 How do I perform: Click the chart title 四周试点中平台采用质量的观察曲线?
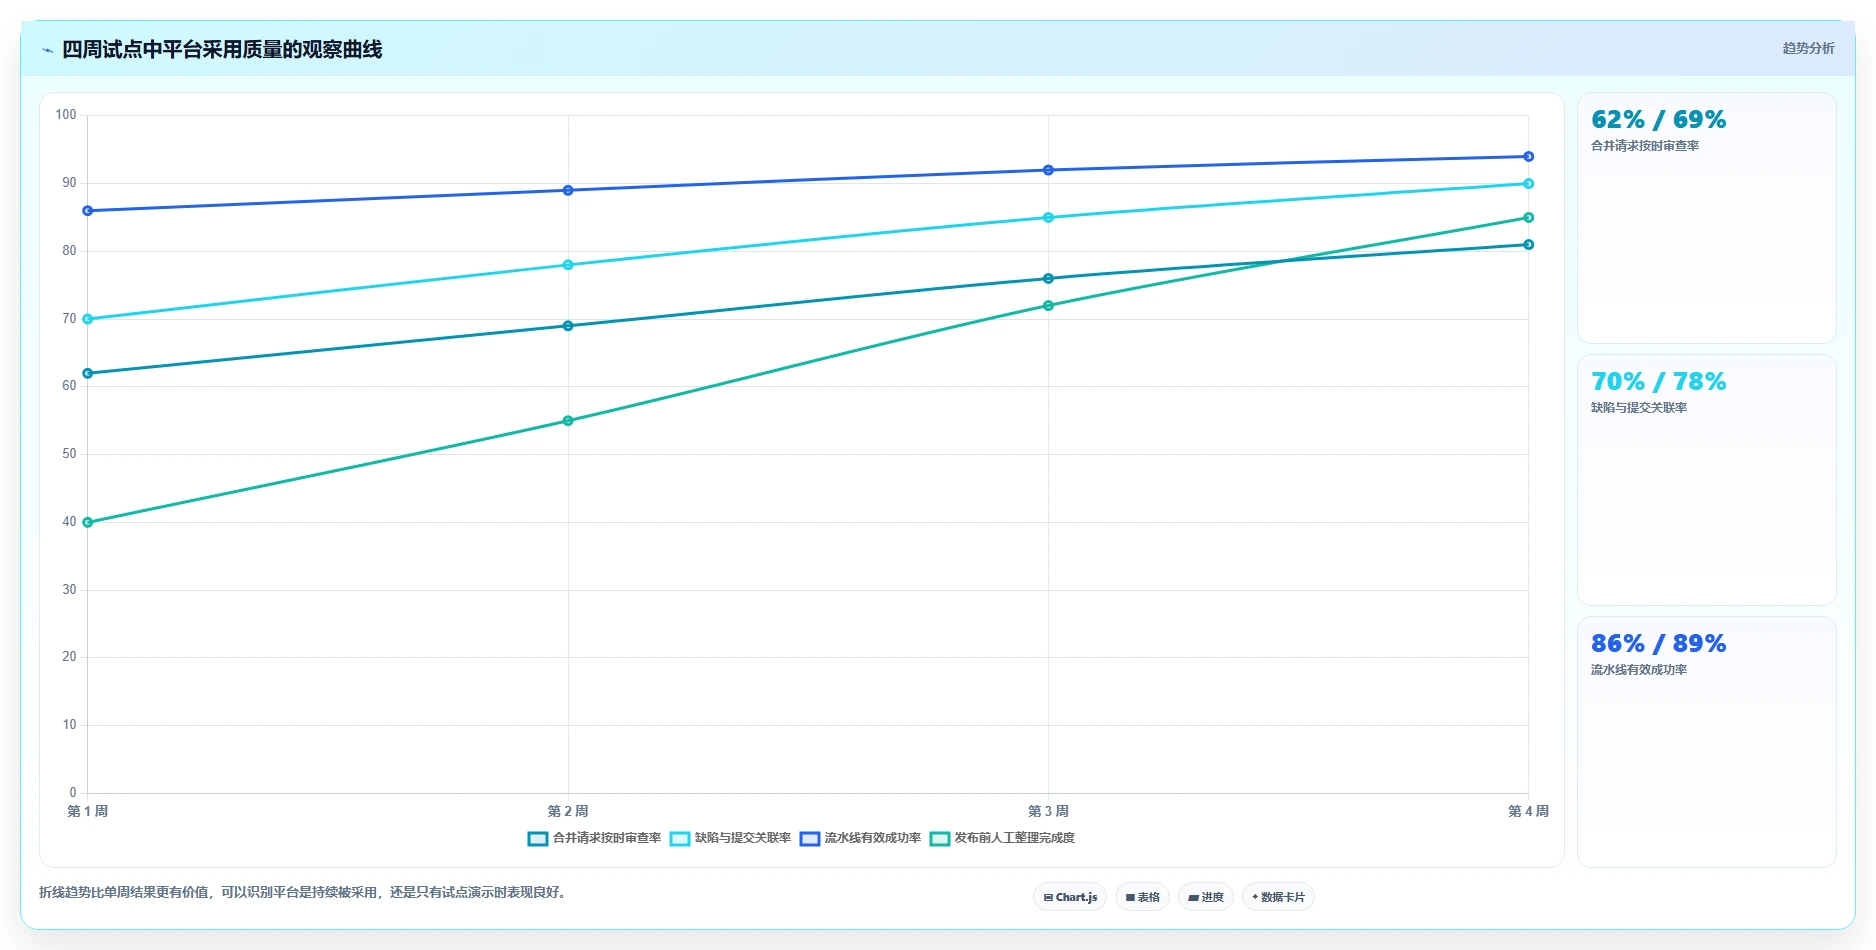point(222,50)
